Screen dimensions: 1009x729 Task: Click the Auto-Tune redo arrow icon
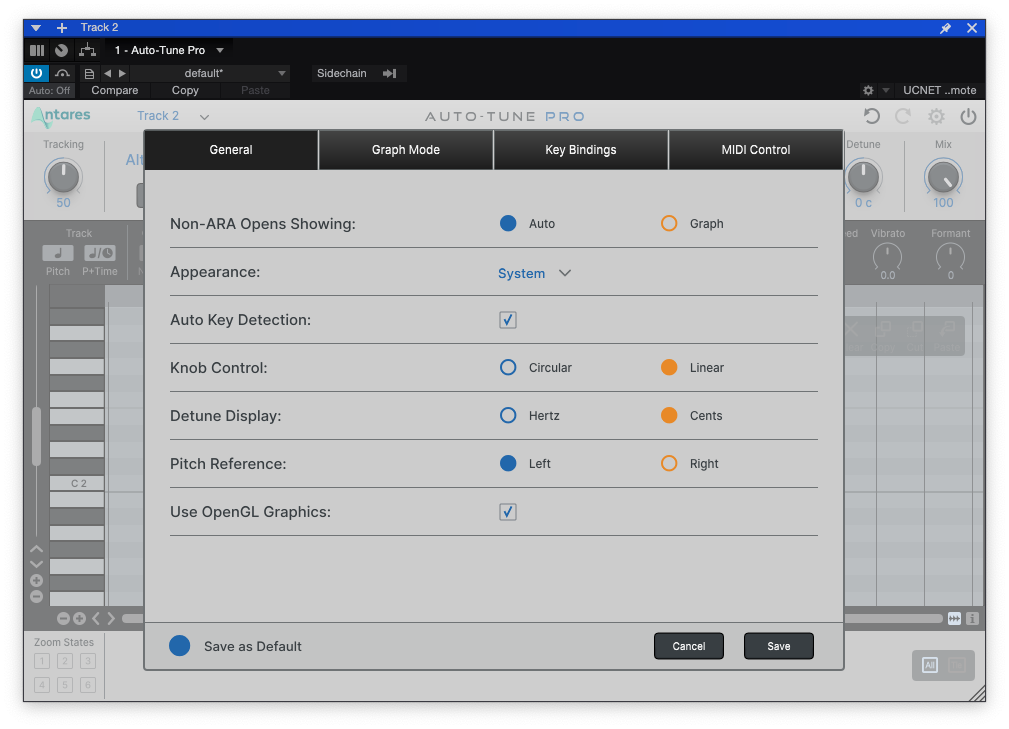[x=903, y=116]
